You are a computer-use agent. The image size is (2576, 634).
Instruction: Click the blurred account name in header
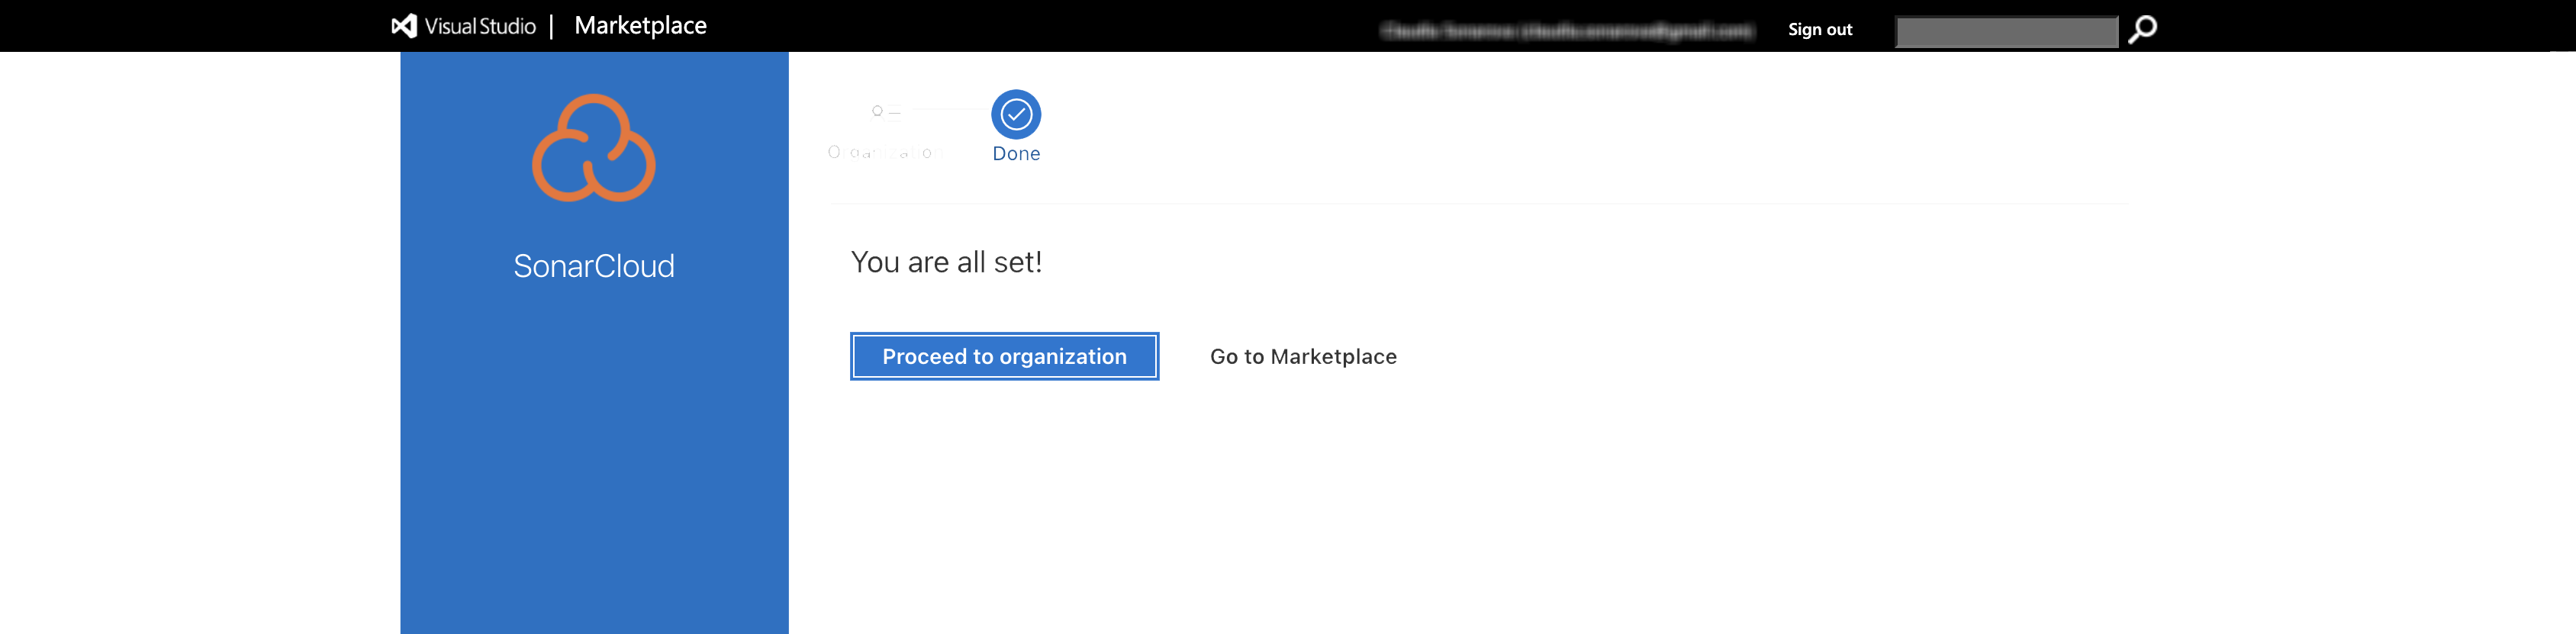(1566, 31)
